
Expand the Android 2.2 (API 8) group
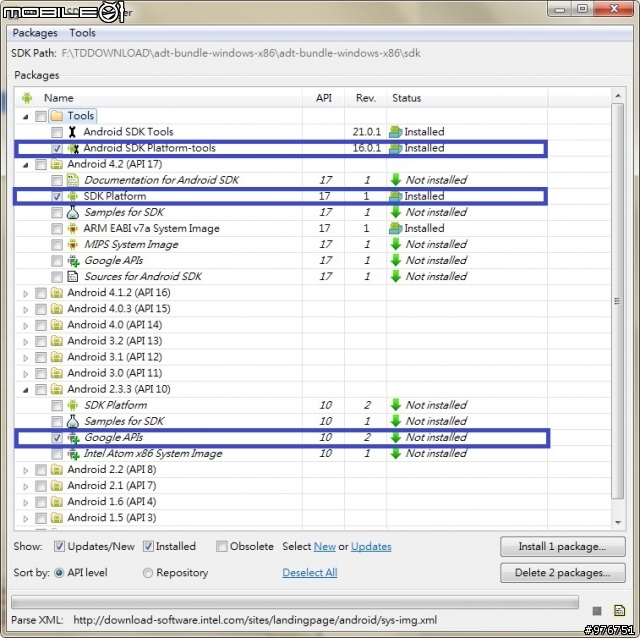(26, 471)
